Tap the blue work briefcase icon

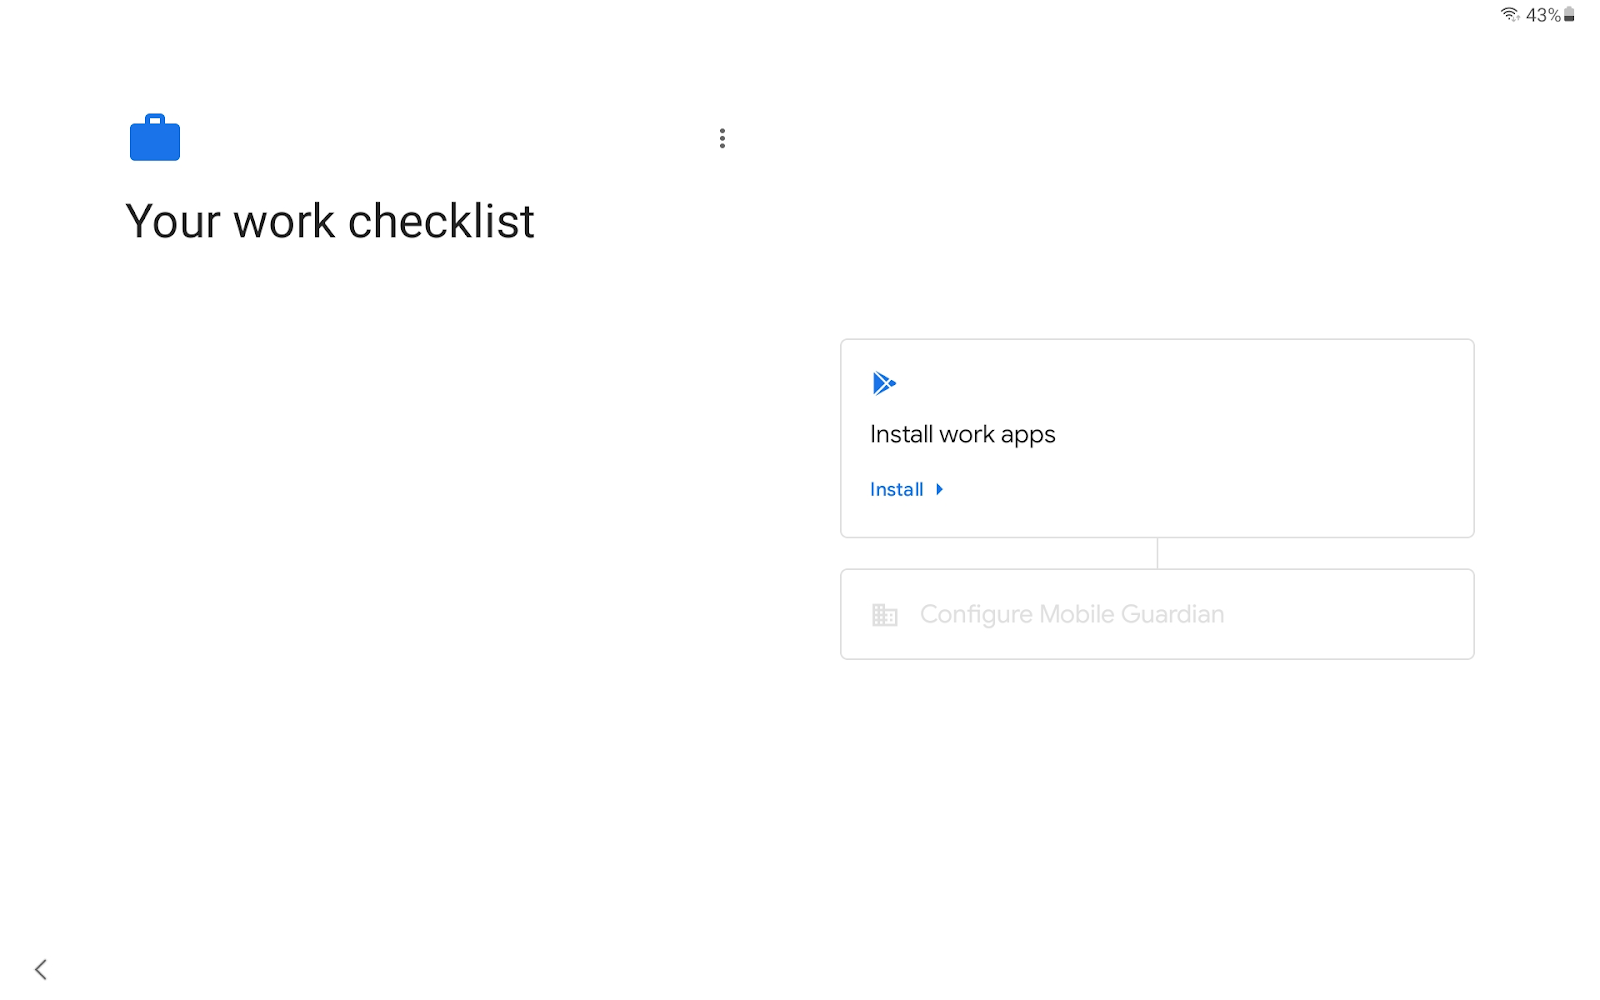(x=155, y=138)
